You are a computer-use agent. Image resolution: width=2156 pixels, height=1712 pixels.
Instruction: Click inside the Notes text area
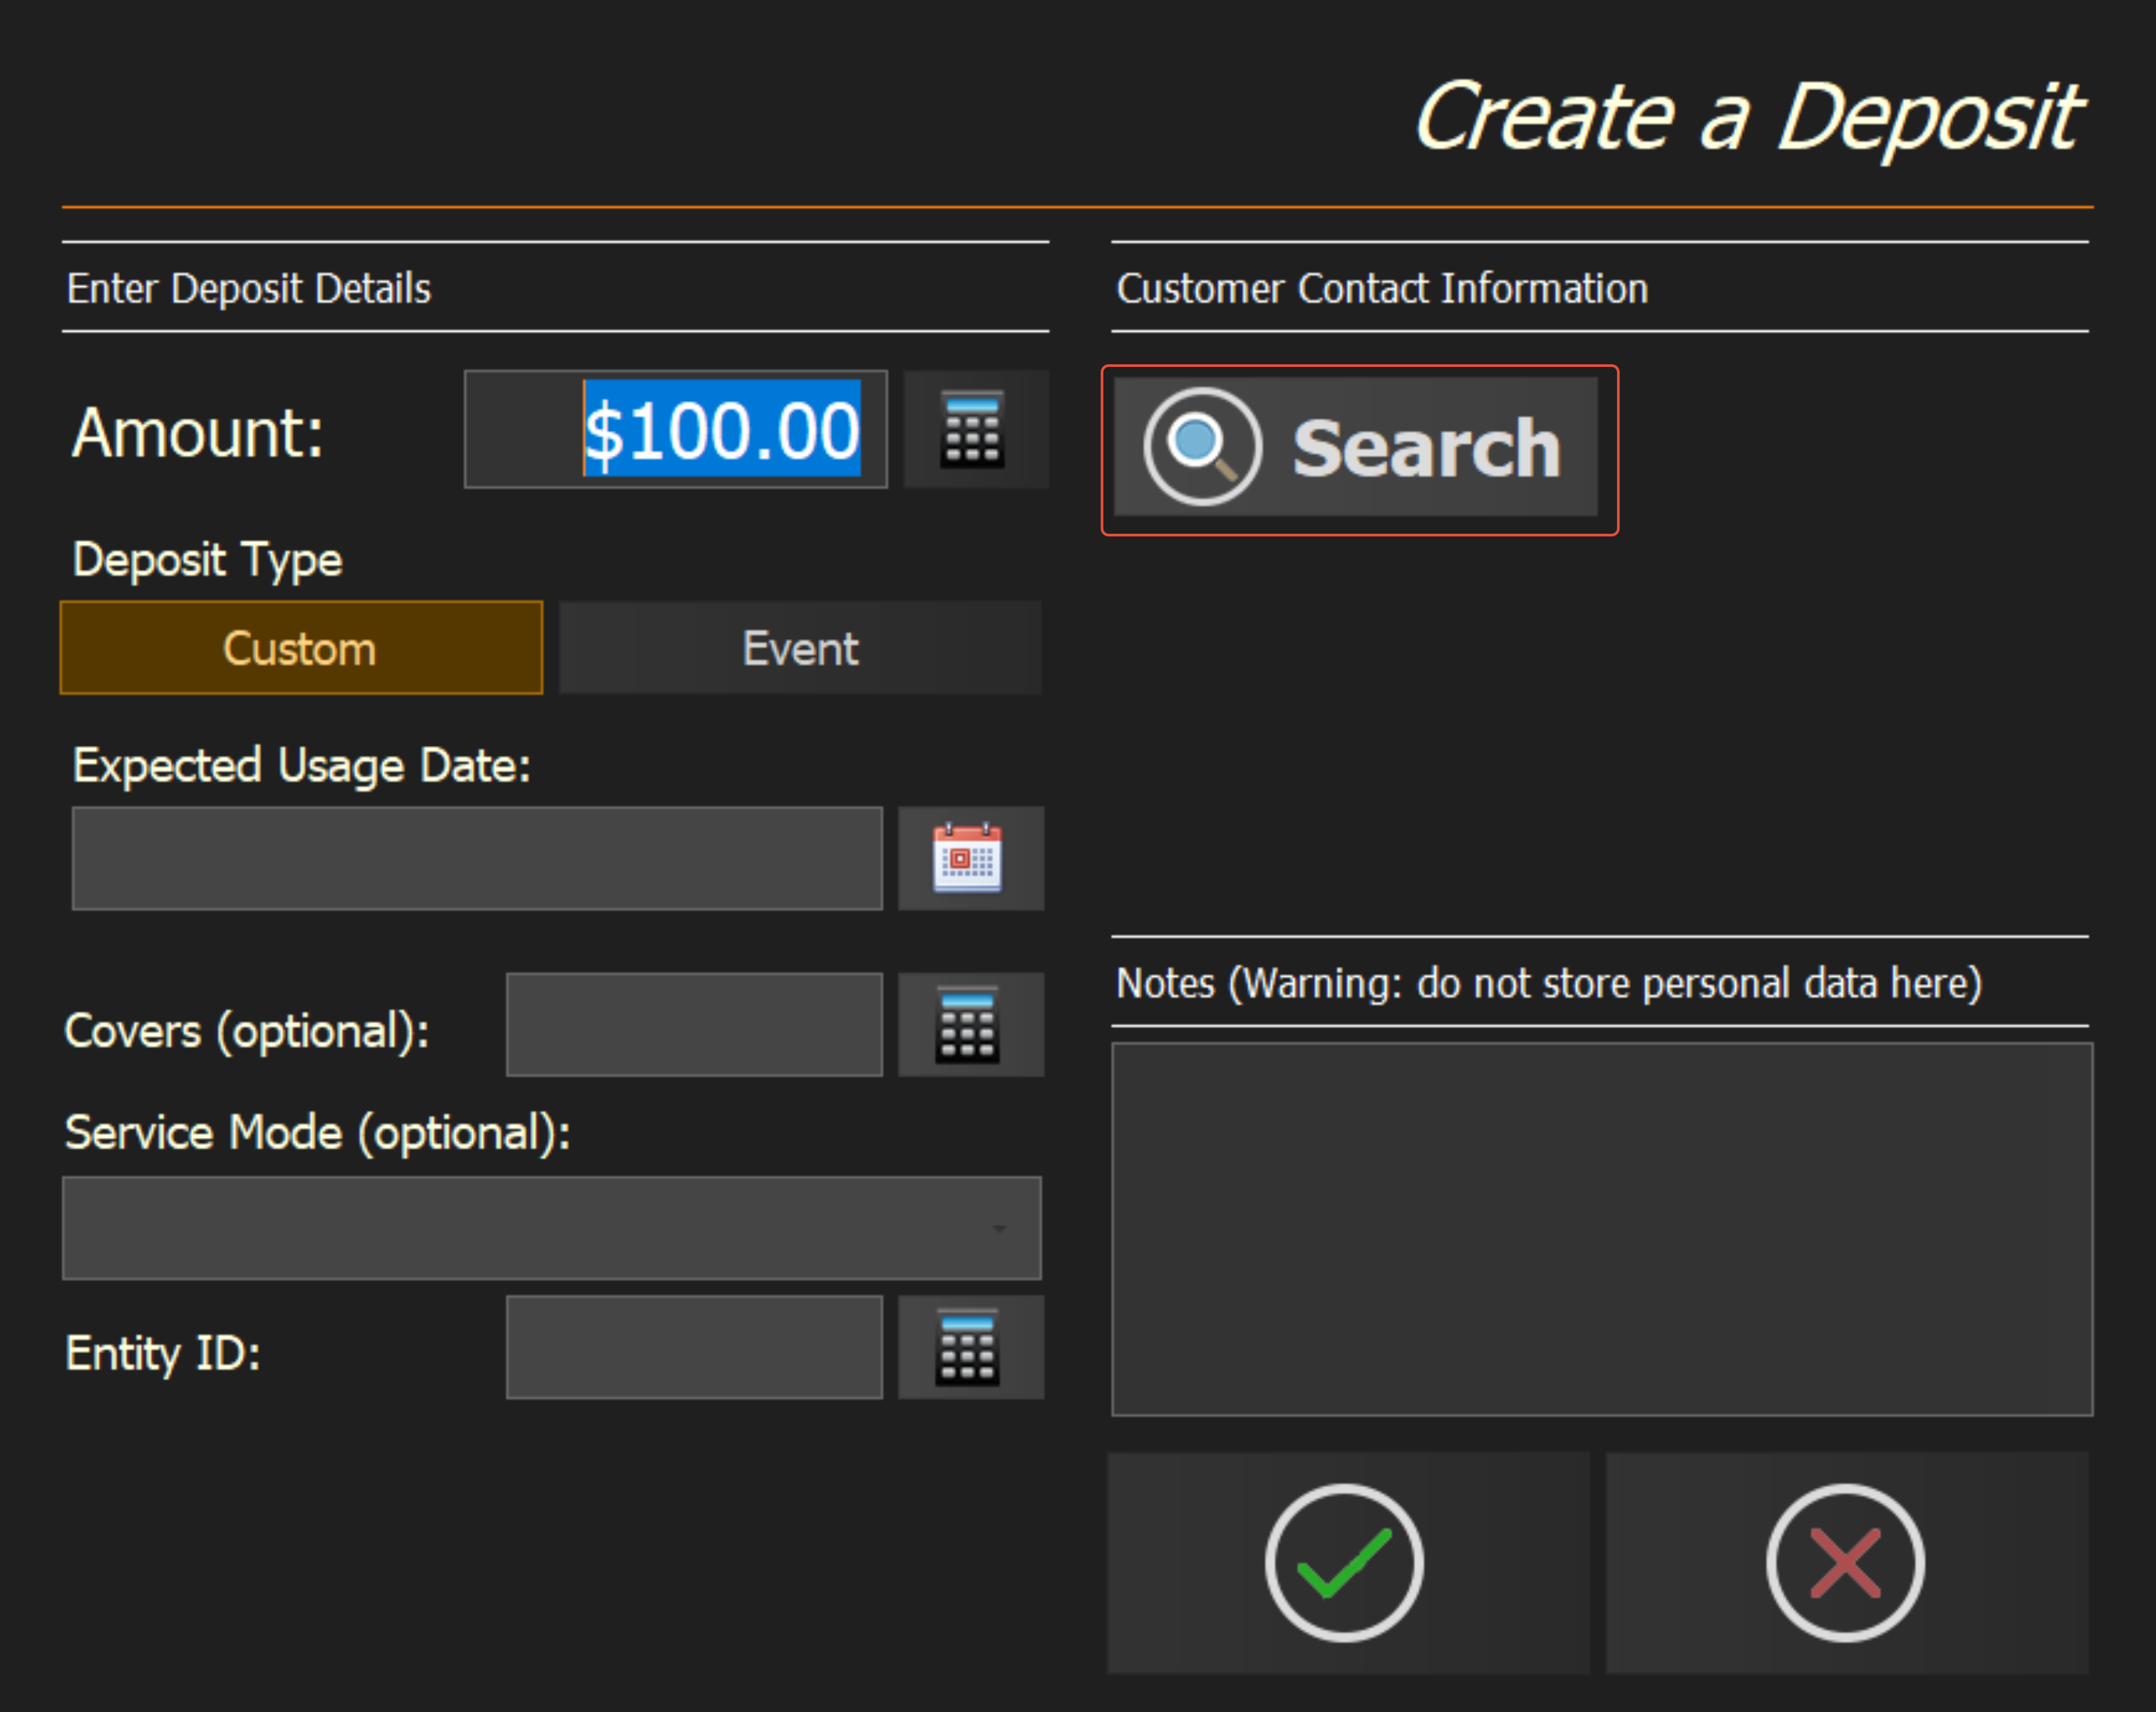[1601, 1229]
